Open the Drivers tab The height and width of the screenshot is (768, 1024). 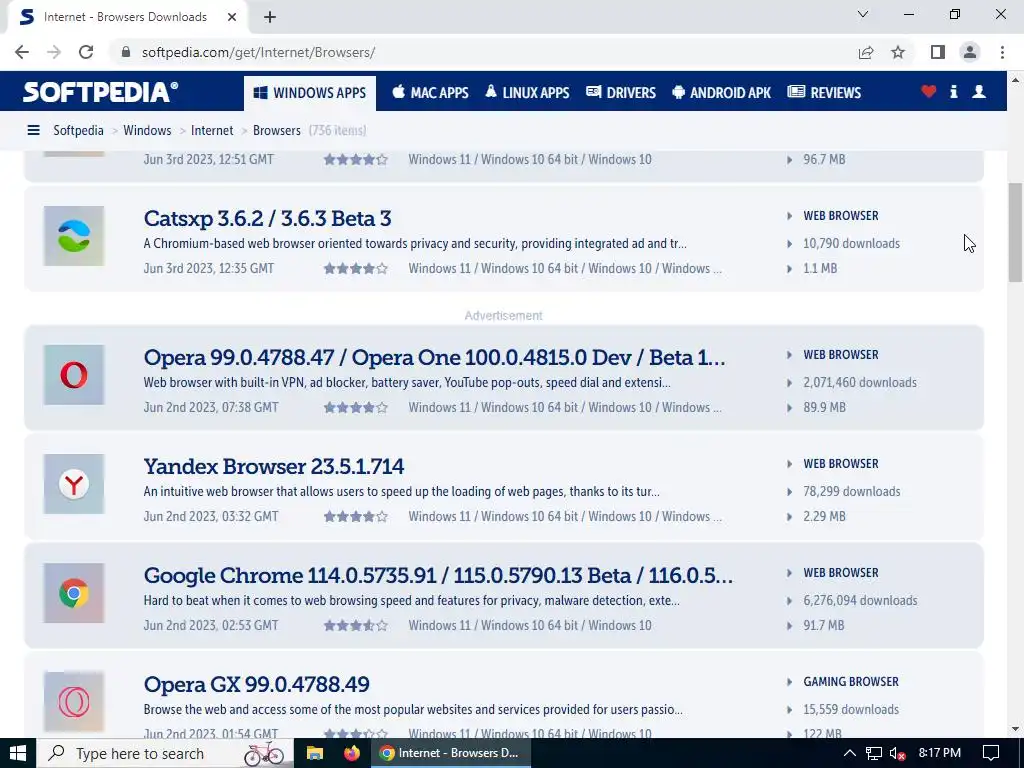[620, 93]
